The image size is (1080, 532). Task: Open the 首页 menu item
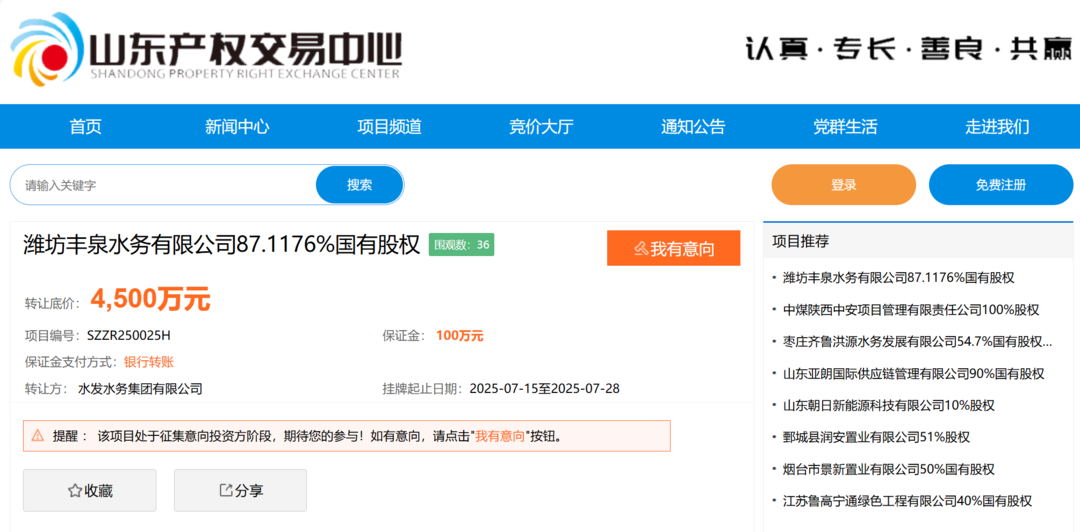pyautogui.click(x=85, y=127)
